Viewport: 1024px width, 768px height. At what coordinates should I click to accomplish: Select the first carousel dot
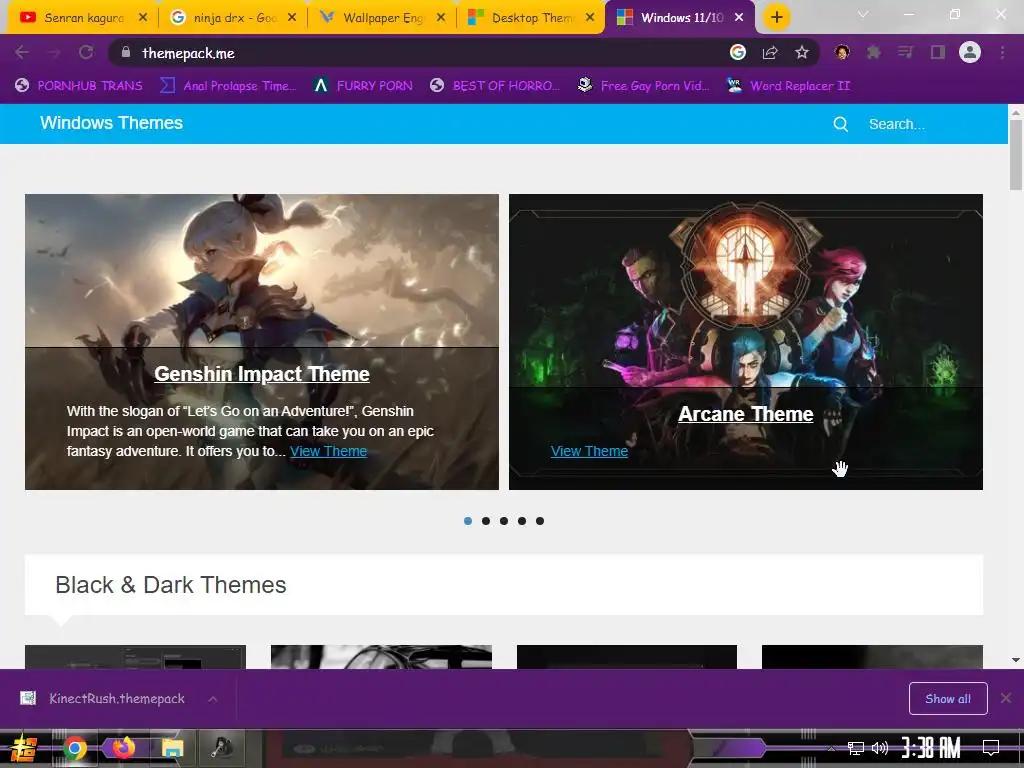[x=468, y=520]
